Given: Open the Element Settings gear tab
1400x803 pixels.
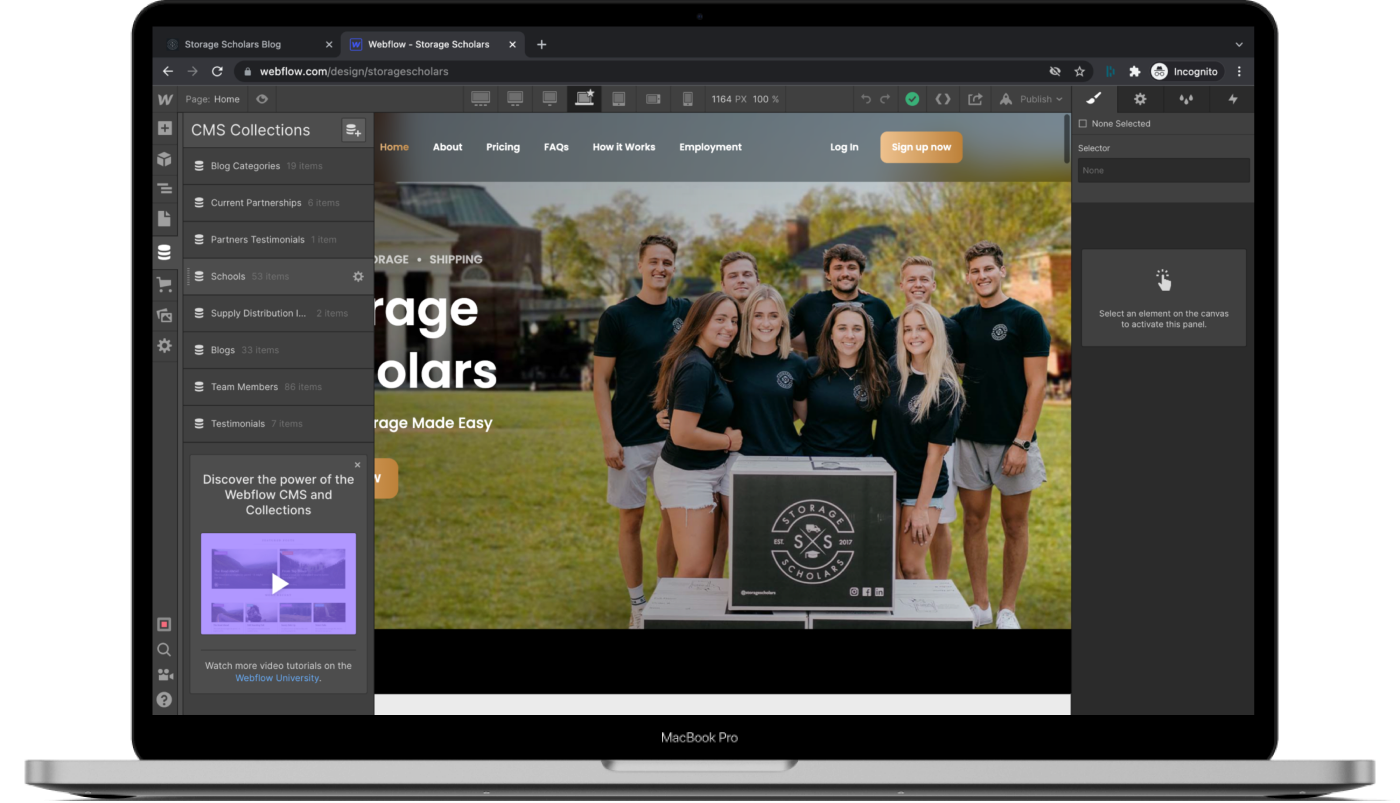Looking at the screenshot, I should point(1140,99).
